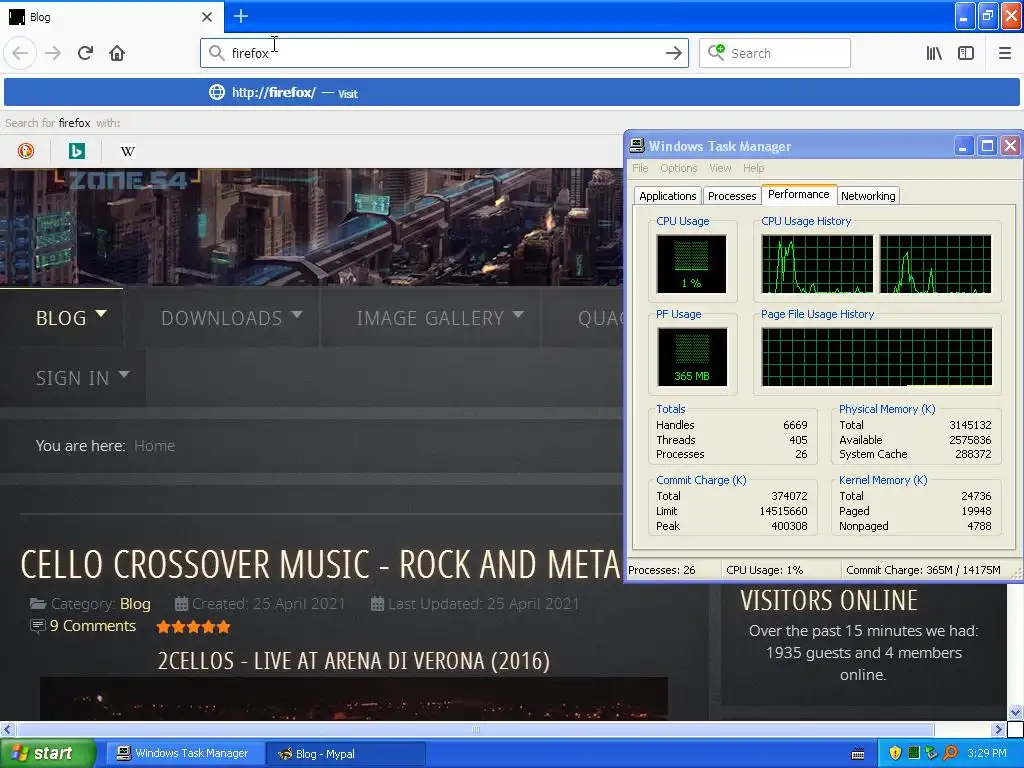Open the Library bookshelf icon

click(x=934, y=53)
